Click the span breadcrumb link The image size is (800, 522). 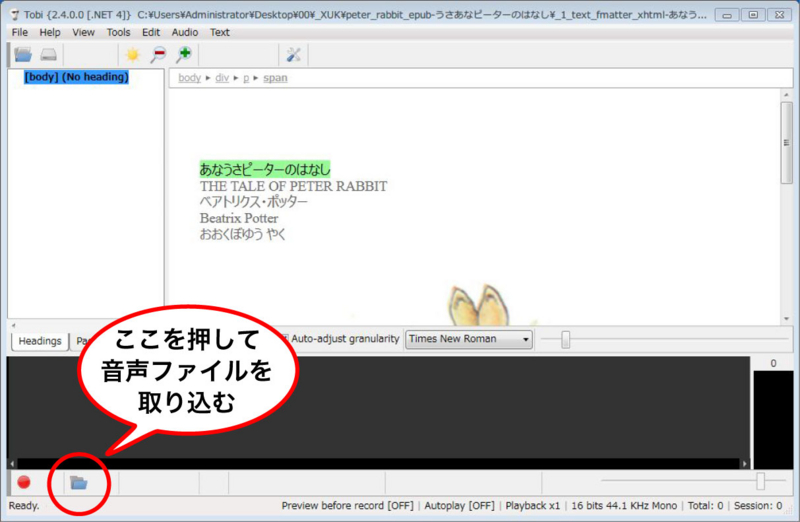click(275, 78)
